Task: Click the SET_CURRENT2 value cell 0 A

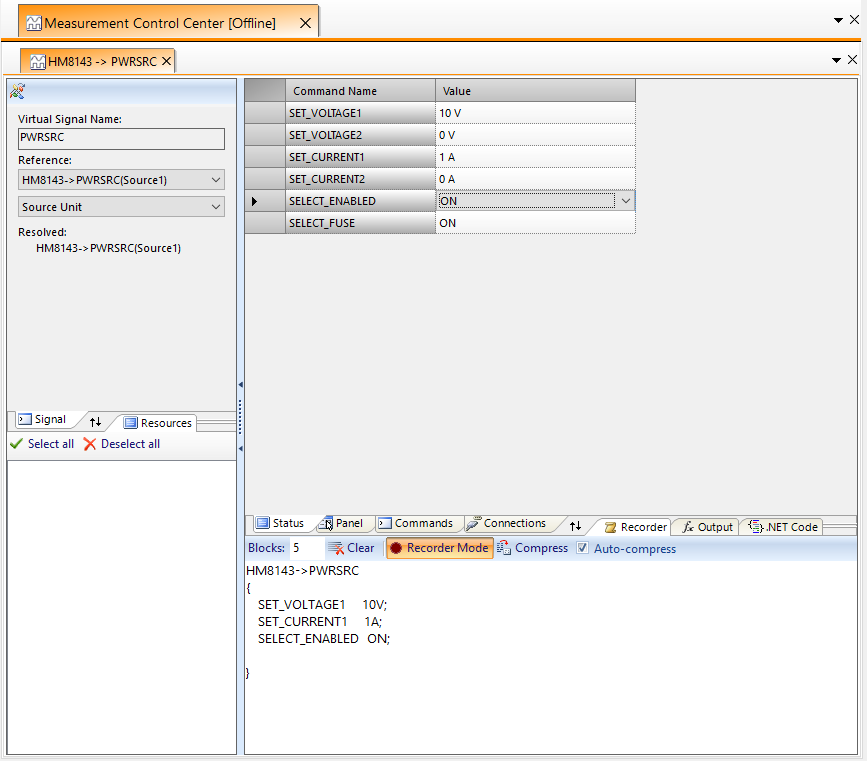Action: point(535,179)
